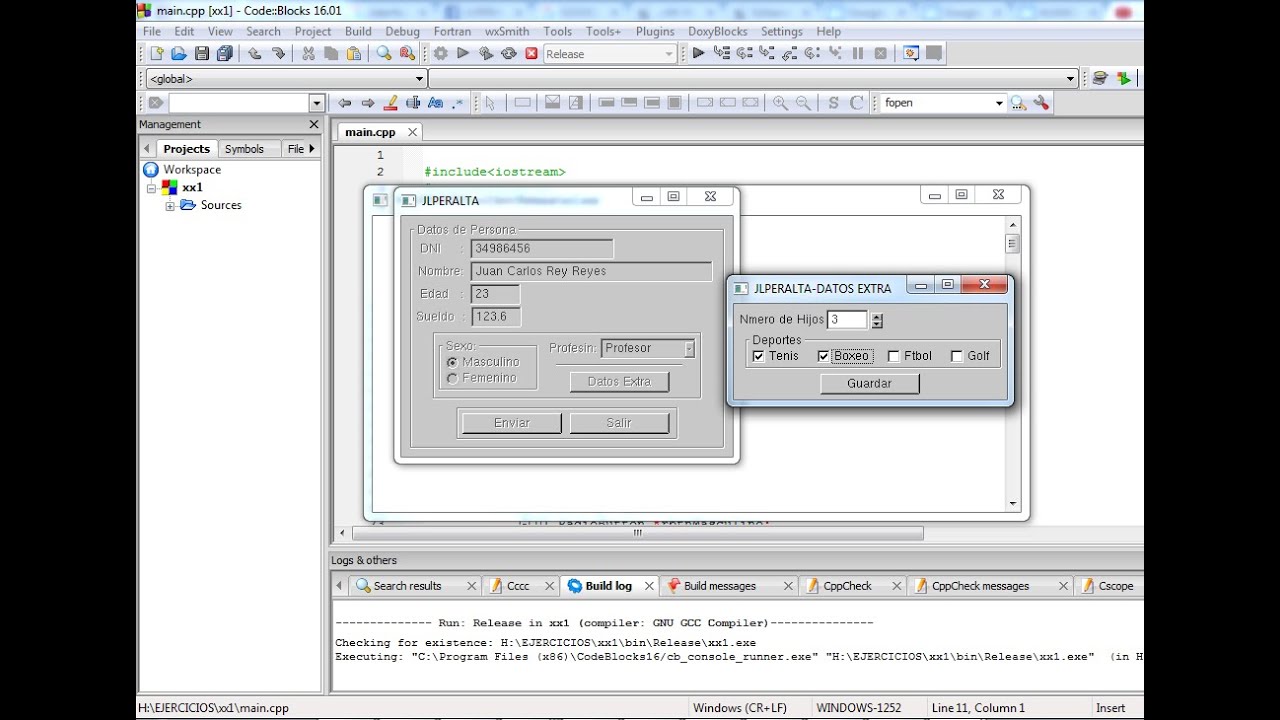Open debugging windows icon in debugger toolbar
The width and height of the screenshot is (1280, 720).
pyautogui.click(x=911, y=54)
